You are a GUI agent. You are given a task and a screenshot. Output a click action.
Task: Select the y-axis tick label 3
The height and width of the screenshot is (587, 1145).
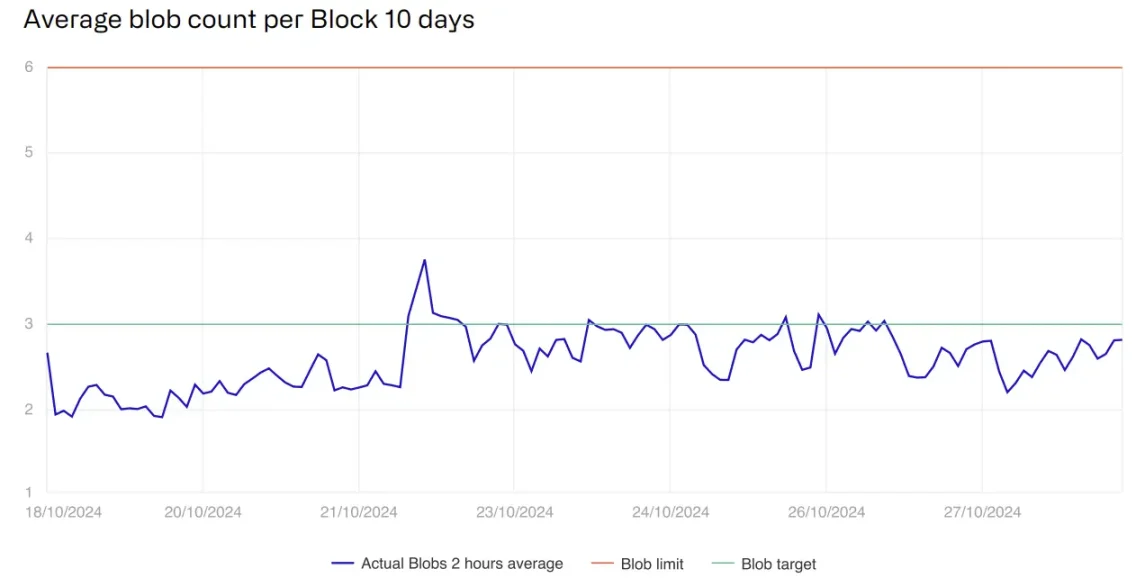click(x=29, y=324)
